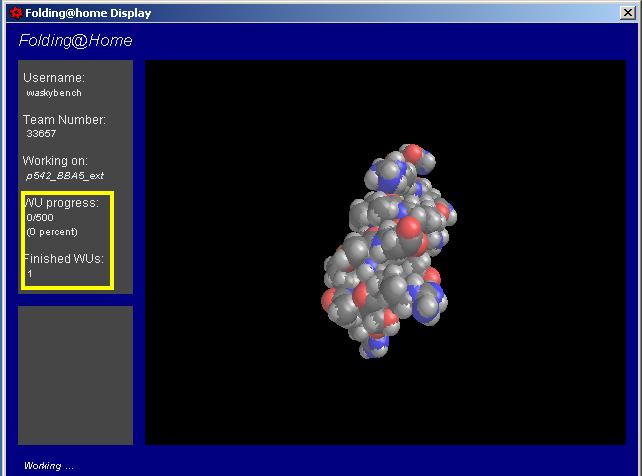Select the username value waskybench
The width and height of the screenshot is (642, 476).
click(54, 93)
